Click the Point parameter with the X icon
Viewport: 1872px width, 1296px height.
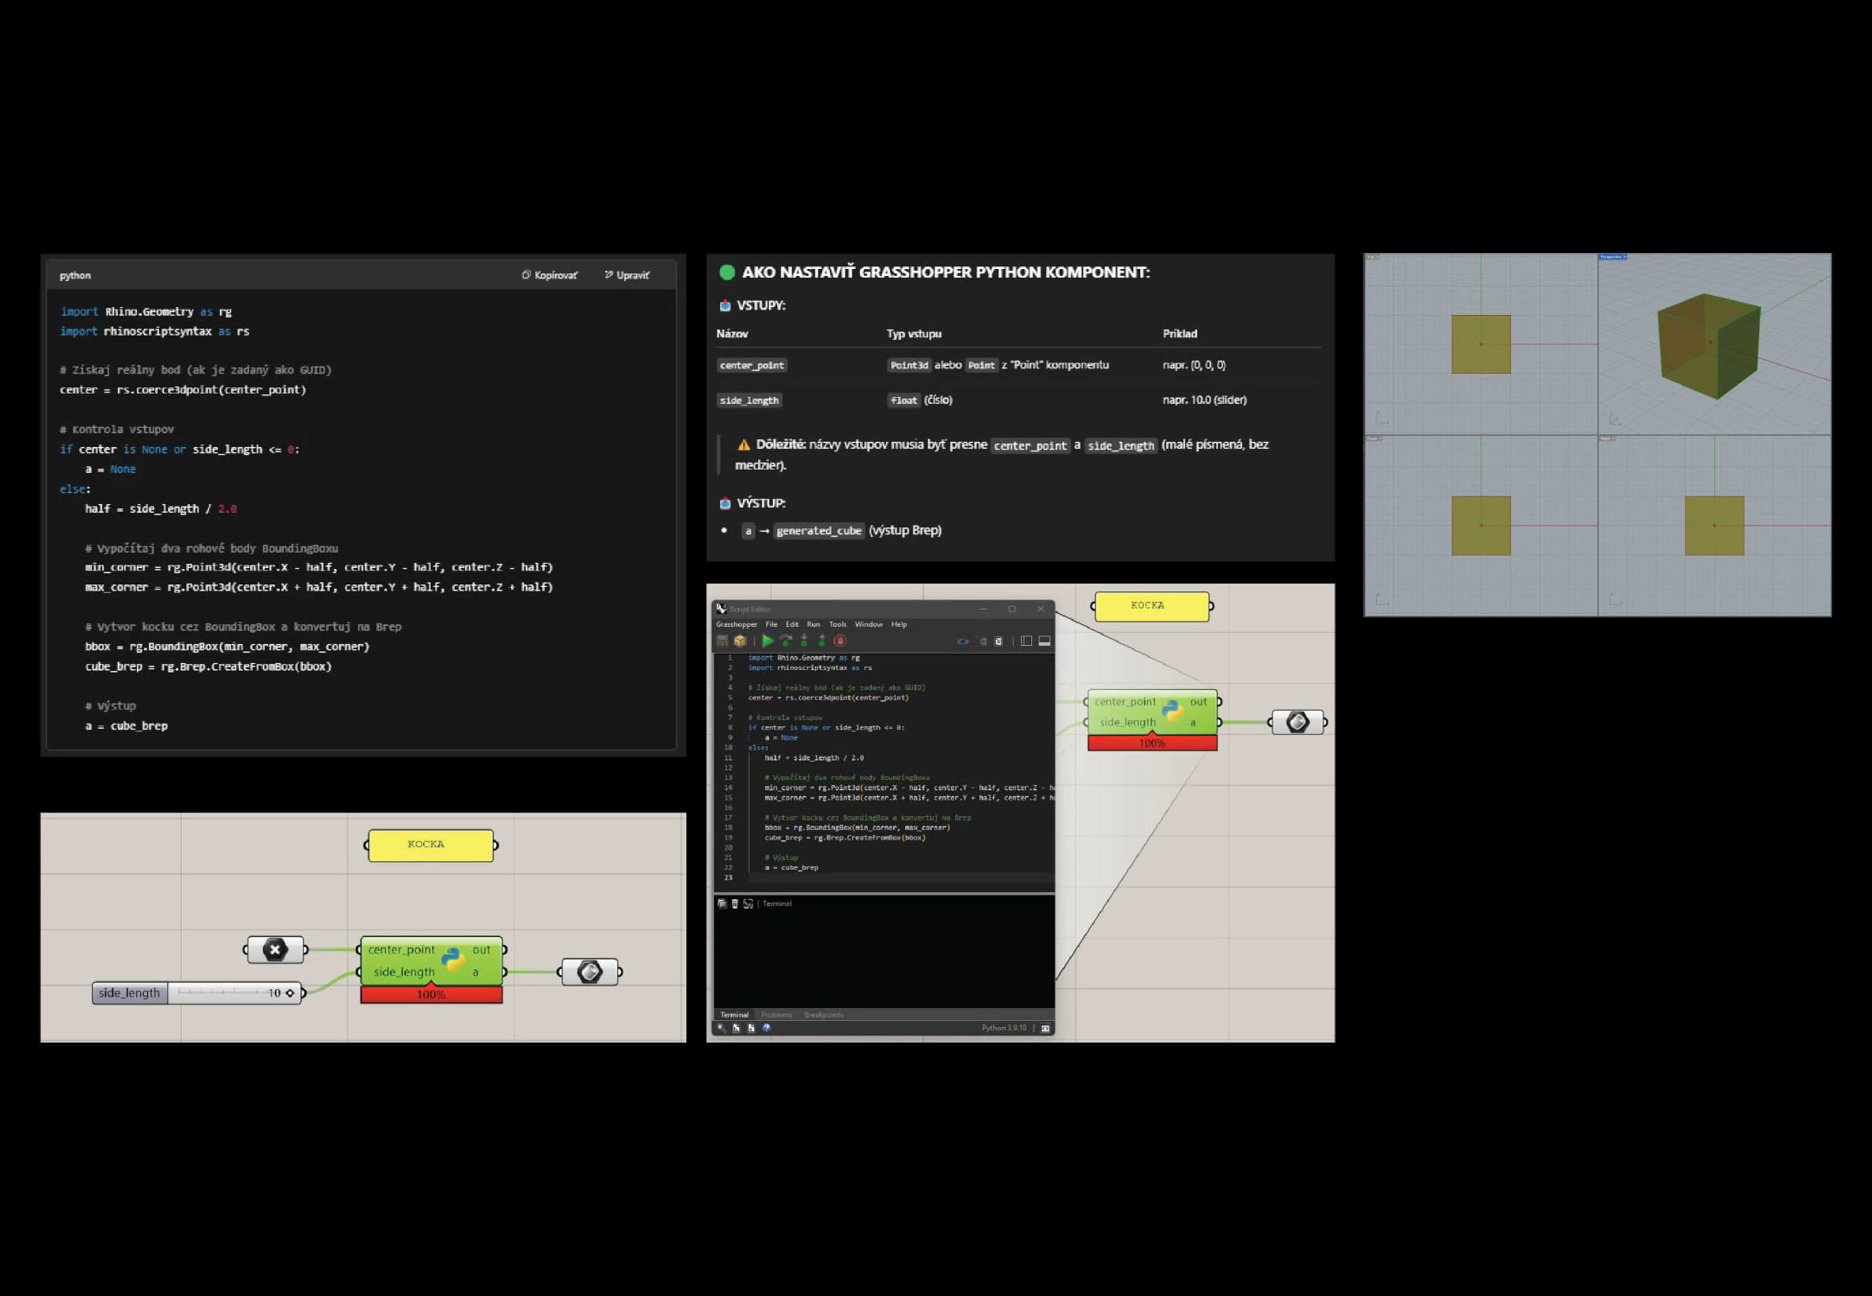[x=275, y=950]
